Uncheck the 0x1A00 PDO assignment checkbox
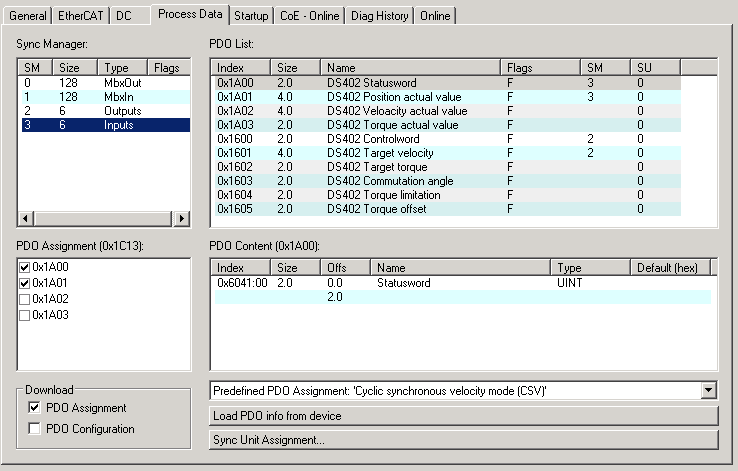The height and width of the screenshot is (471, 738). click(x=24, y=267)
